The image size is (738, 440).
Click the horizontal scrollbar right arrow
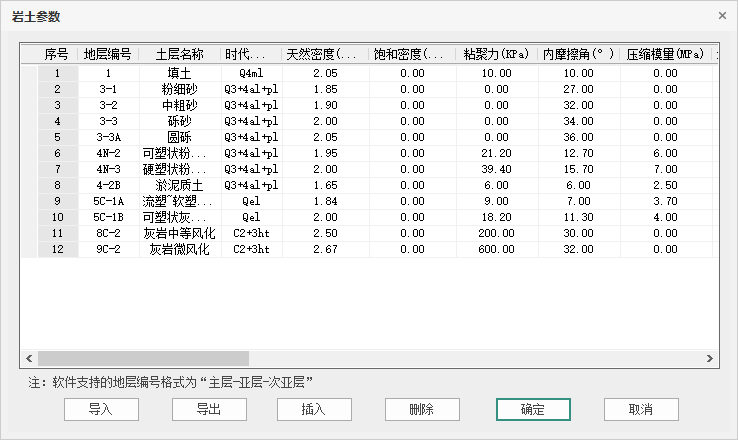tap(710, 358)
